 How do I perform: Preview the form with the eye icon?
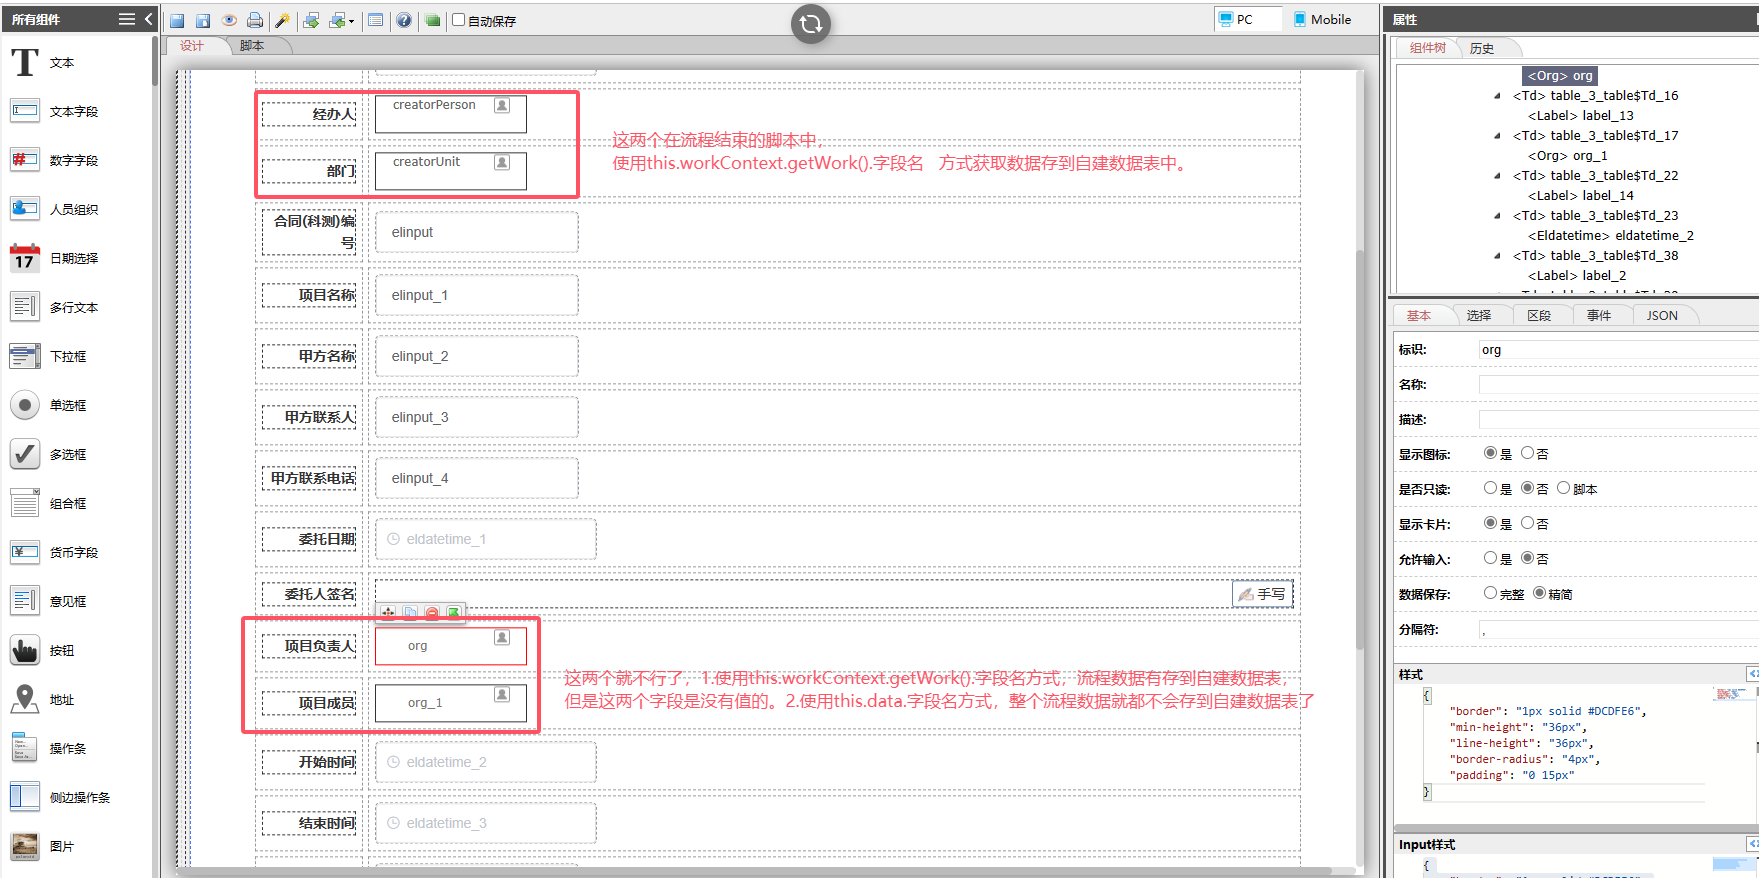[x=229, y=20]
